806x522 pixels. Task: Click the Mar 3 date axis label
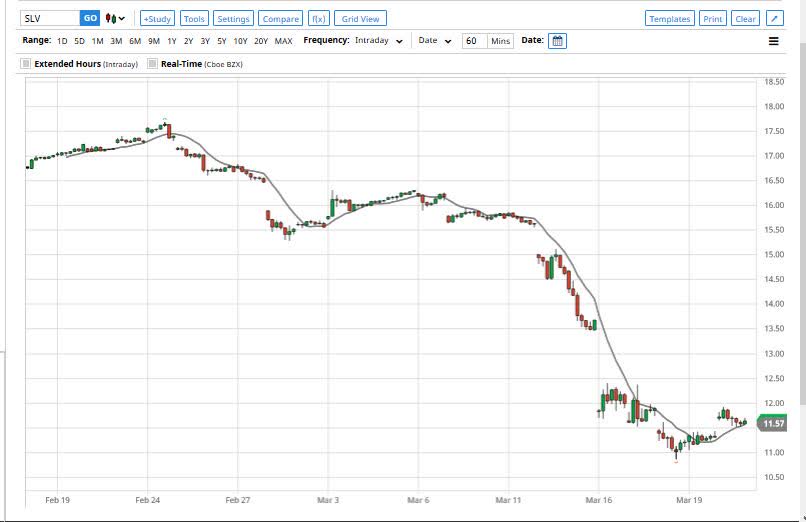click(x=328, y=500)
